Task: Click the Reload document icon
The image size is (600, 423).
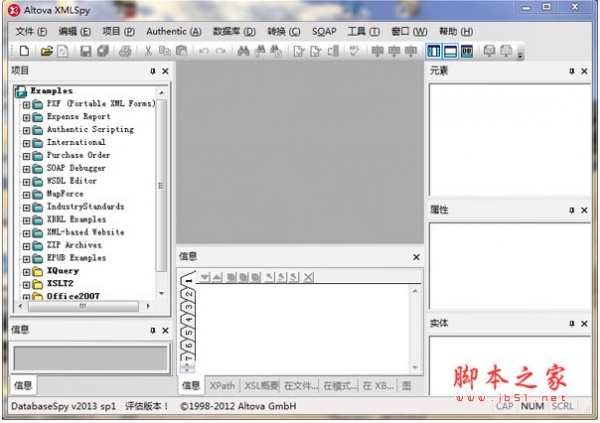Action: click(x=62, y=51)
